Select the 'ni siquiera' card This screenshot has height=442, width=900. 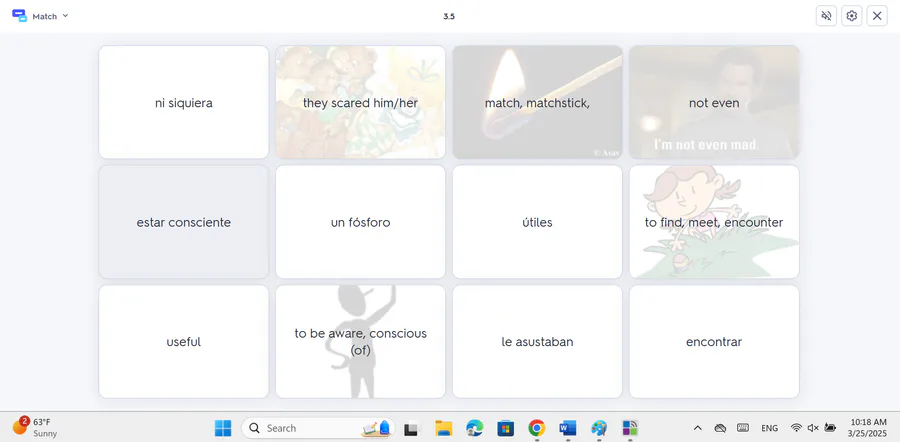[184, 102]
